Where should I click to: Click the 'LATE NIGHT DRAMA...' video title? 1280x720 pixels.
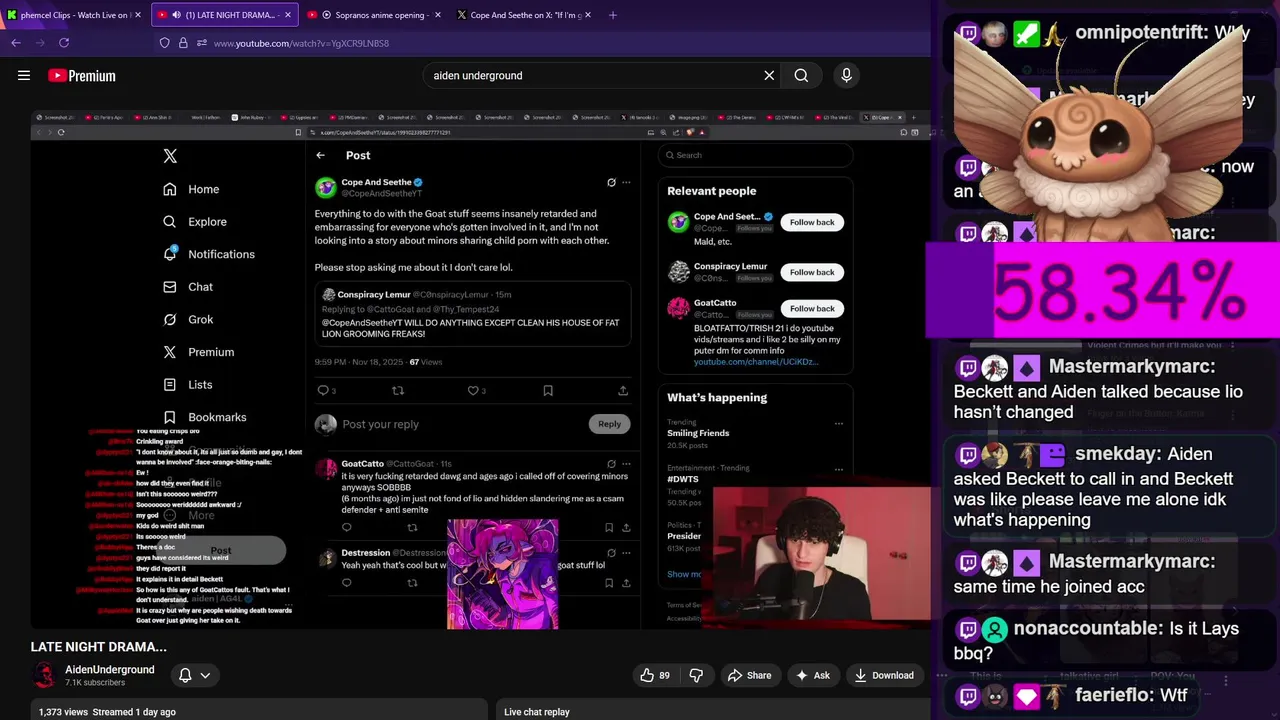tap(98, 647)
